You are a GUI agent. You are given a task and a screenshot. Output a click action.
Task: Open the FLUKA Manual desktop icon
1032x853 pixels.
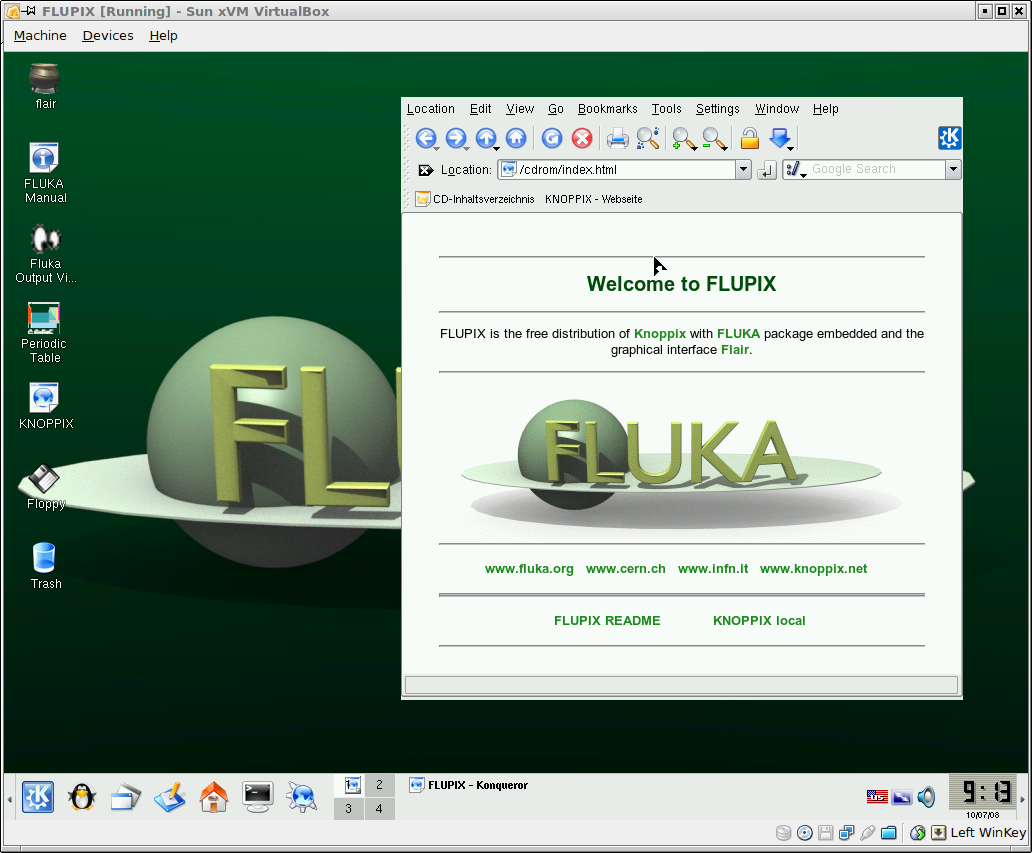point(45,173)
